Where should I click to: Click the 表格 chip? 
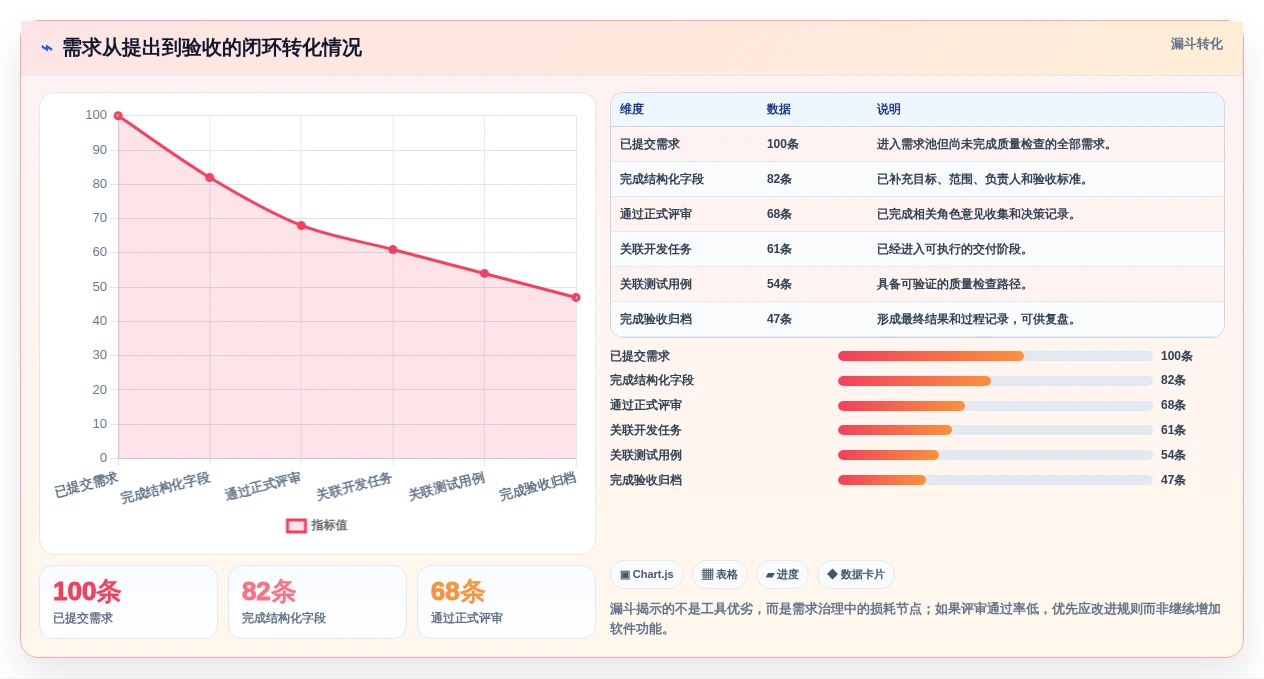(x=720, y=575)
